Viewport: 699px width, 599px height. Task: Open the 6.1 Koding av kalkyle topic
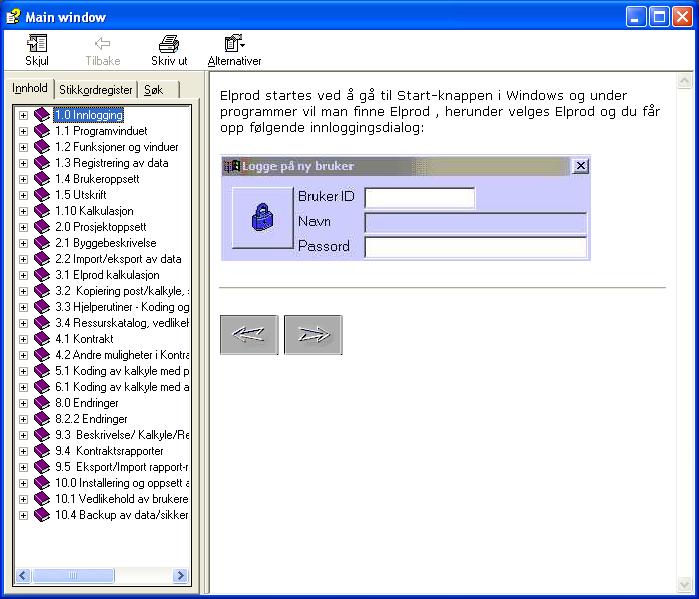122,387
